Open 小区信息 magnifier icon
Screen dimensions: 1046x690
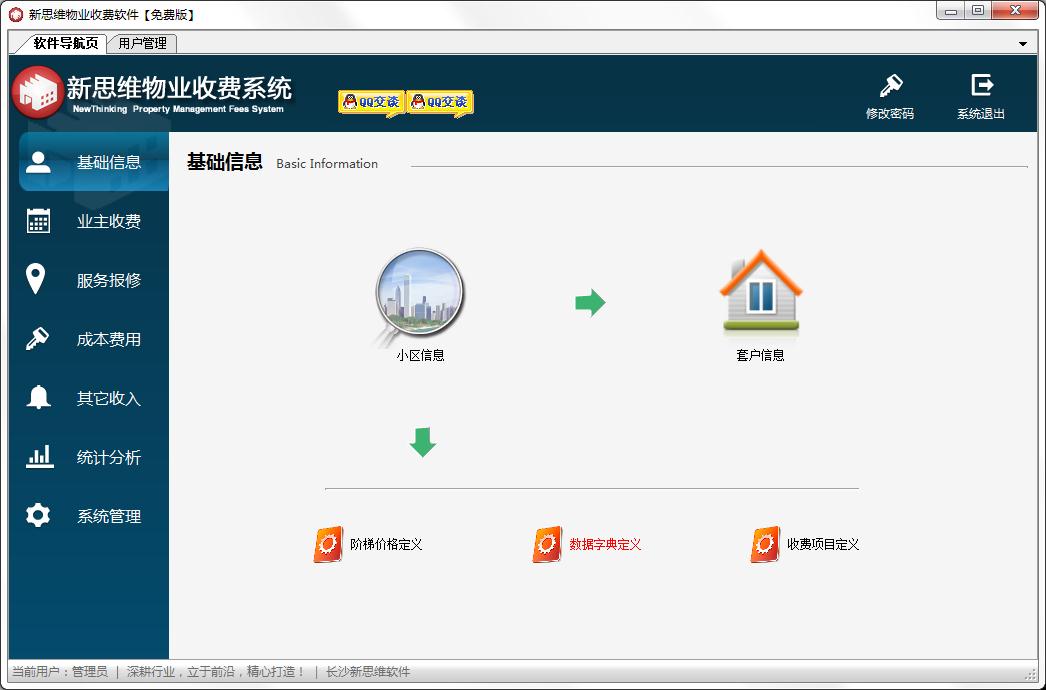419,295
